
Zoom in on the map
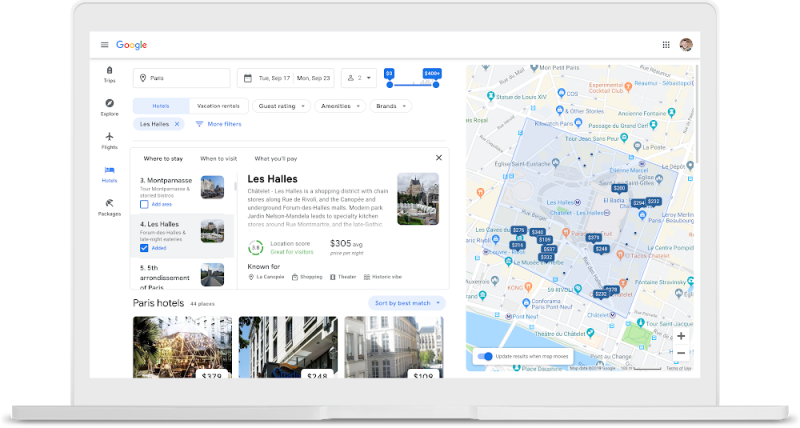[x=681, y=336]
